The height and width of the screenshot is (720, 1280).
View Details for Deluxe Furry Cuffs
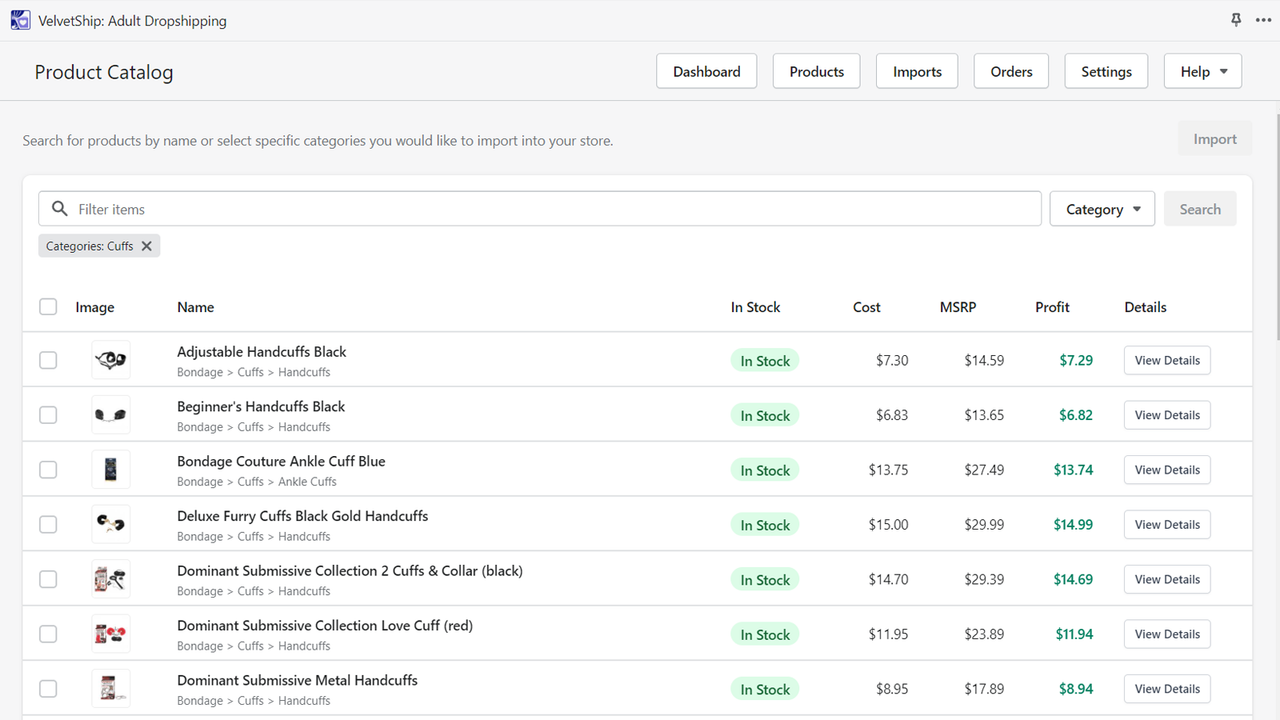coord(1167,524)
